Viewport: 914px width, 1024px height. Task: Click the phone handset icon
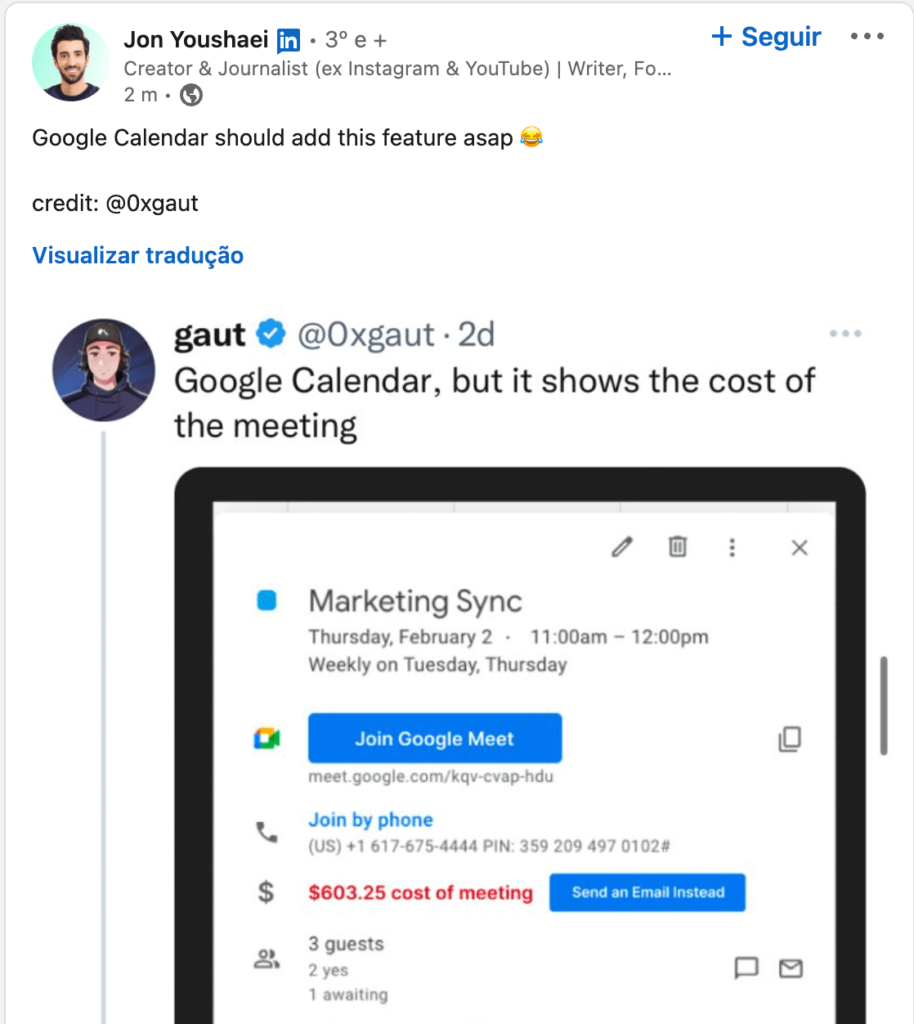(x=266, y=832)
